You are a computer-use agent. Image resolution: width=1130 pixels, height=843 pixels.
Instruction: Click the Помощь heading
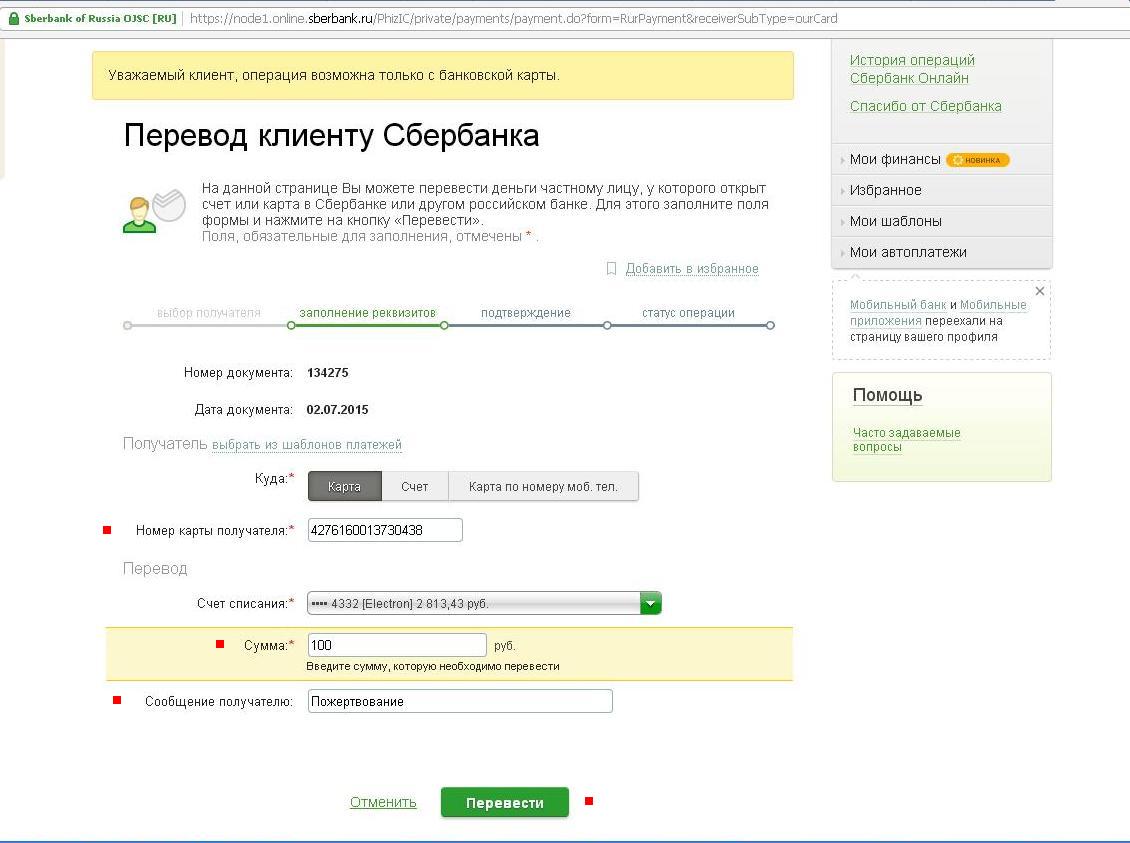[x=887, y=395]
